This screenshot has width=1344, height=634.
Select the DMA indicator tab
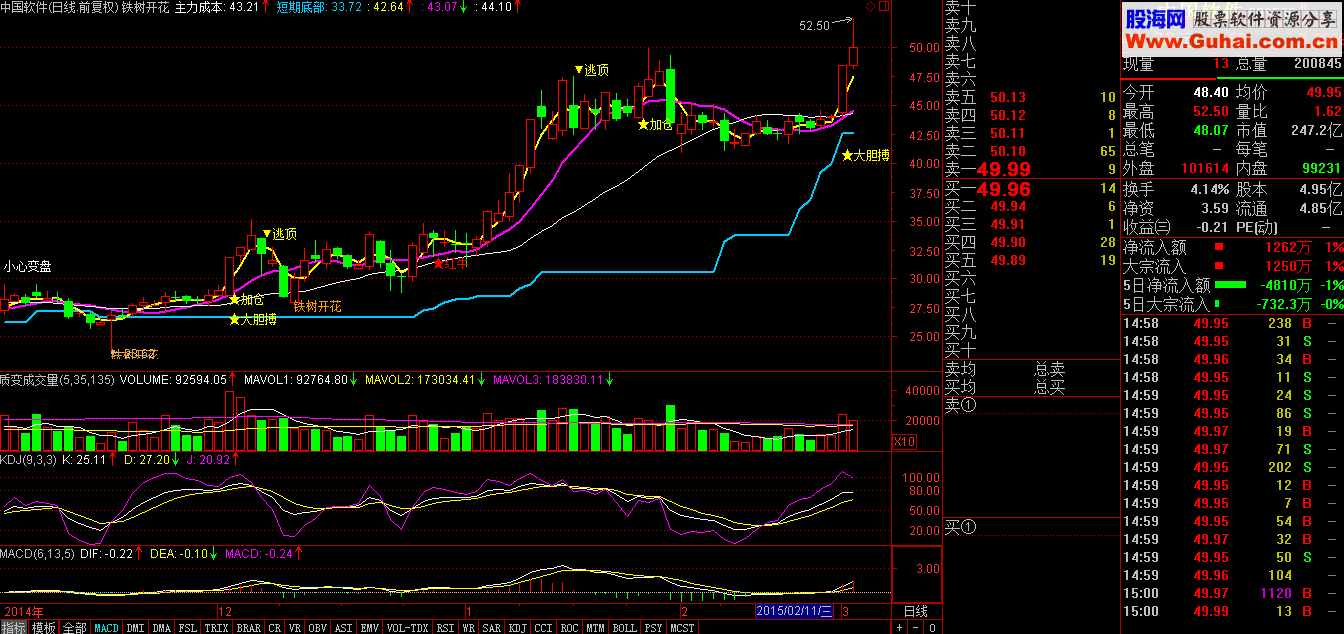(162, 627)
